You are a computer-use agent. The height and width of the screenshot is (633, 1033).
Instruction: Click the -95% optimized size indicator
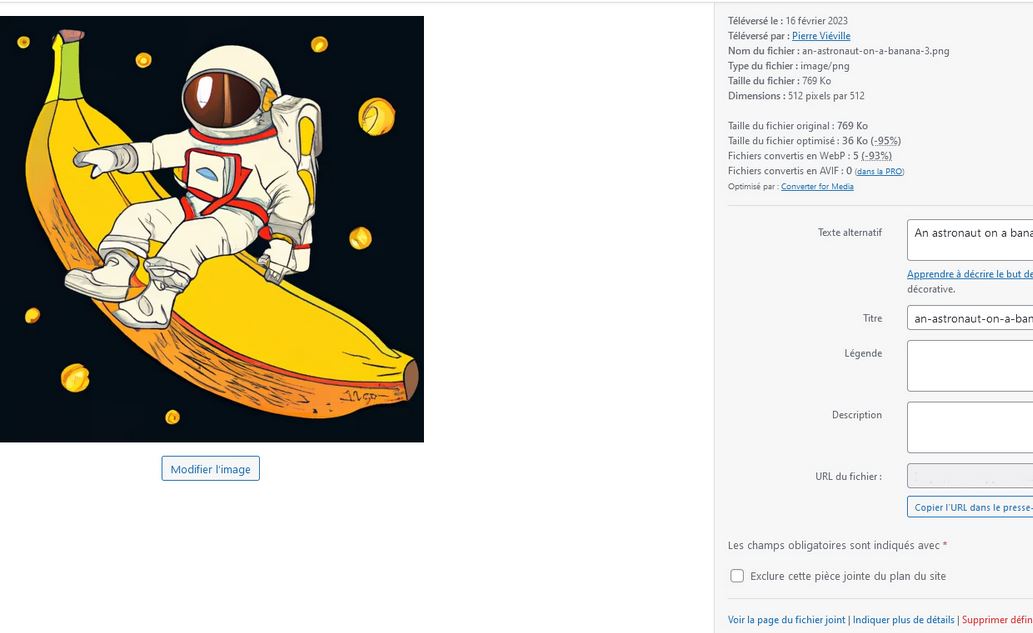tap(885, 141)
